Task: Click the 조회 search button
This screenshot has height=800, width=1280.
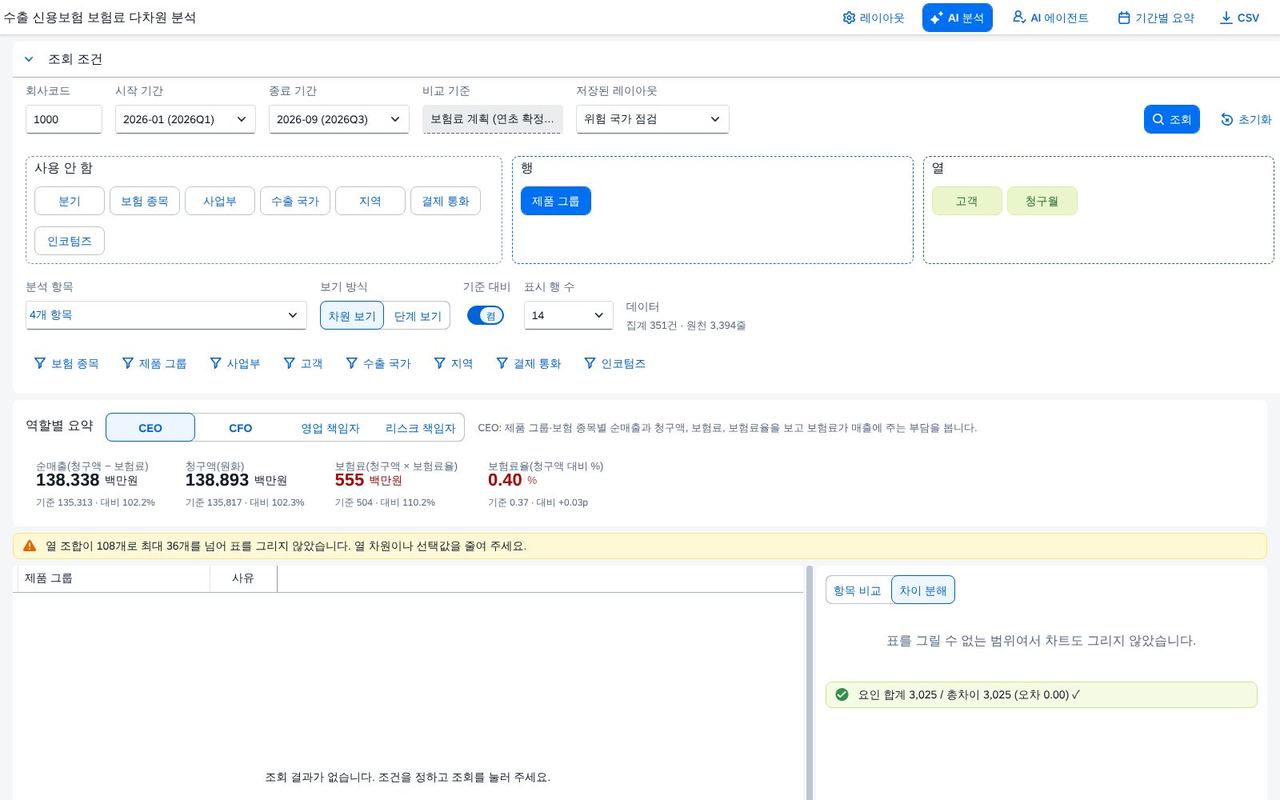Action: (x=1171, y=119)
